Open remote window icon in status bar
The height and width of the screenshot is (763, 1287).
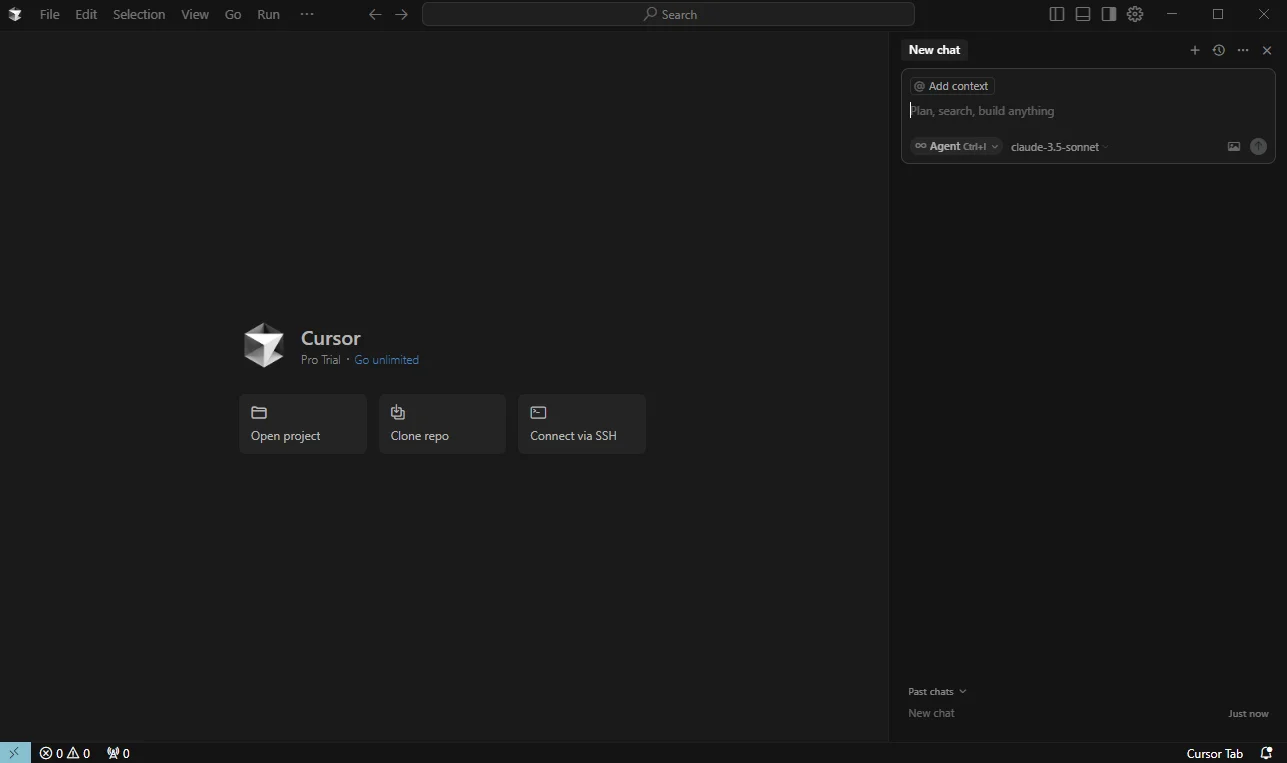pyautogui.click(x=15, y=753)
